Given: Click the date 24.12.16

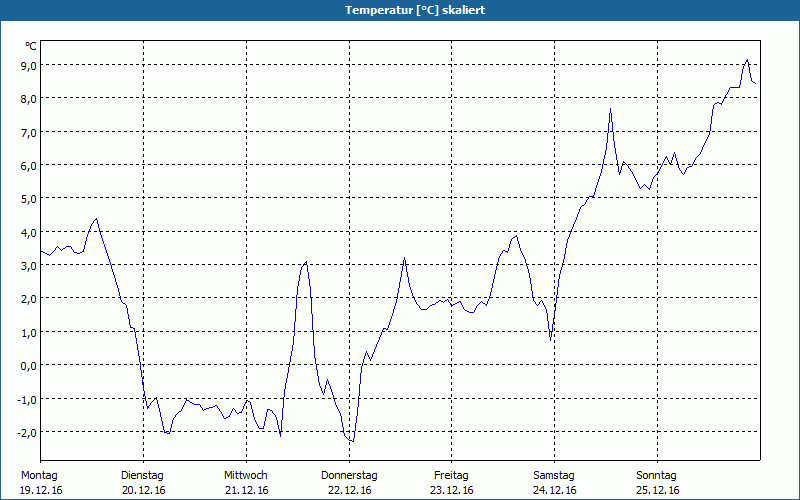Looking at the screenshot, I should [555, 490].
